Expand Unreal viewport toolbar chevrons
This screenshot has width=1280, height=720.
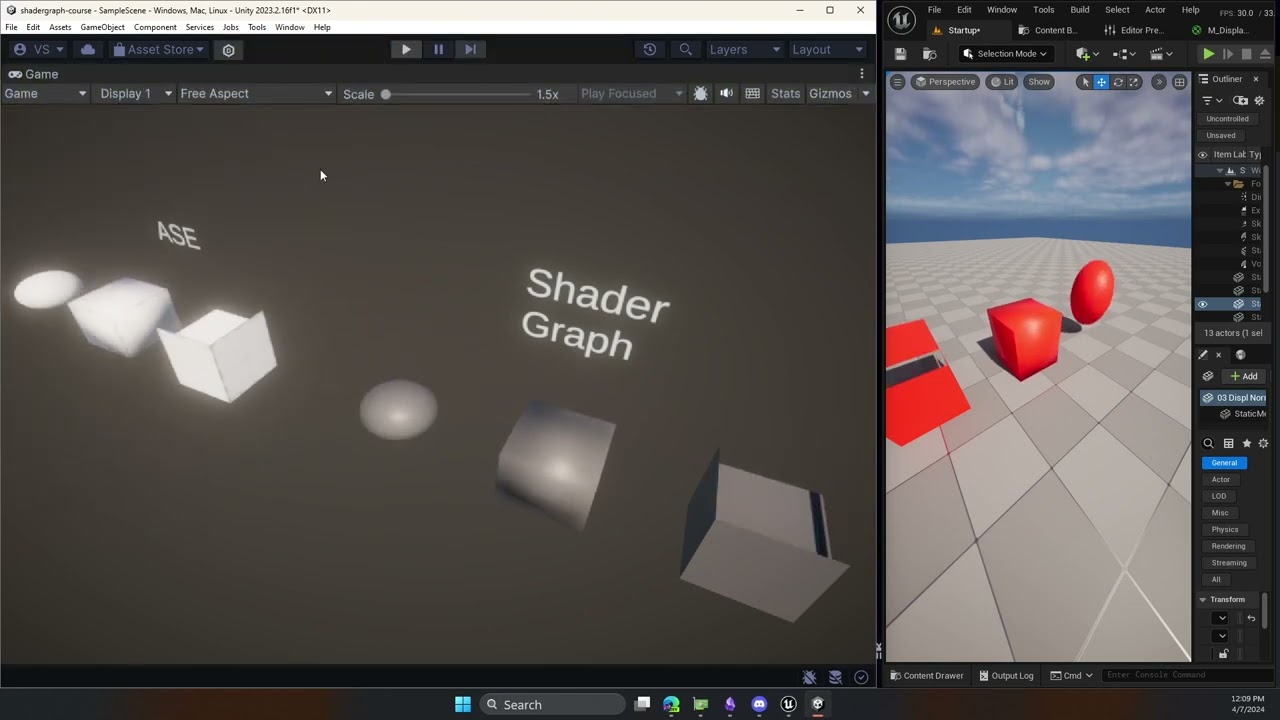pyautogui.click(x=1159, y=82)
